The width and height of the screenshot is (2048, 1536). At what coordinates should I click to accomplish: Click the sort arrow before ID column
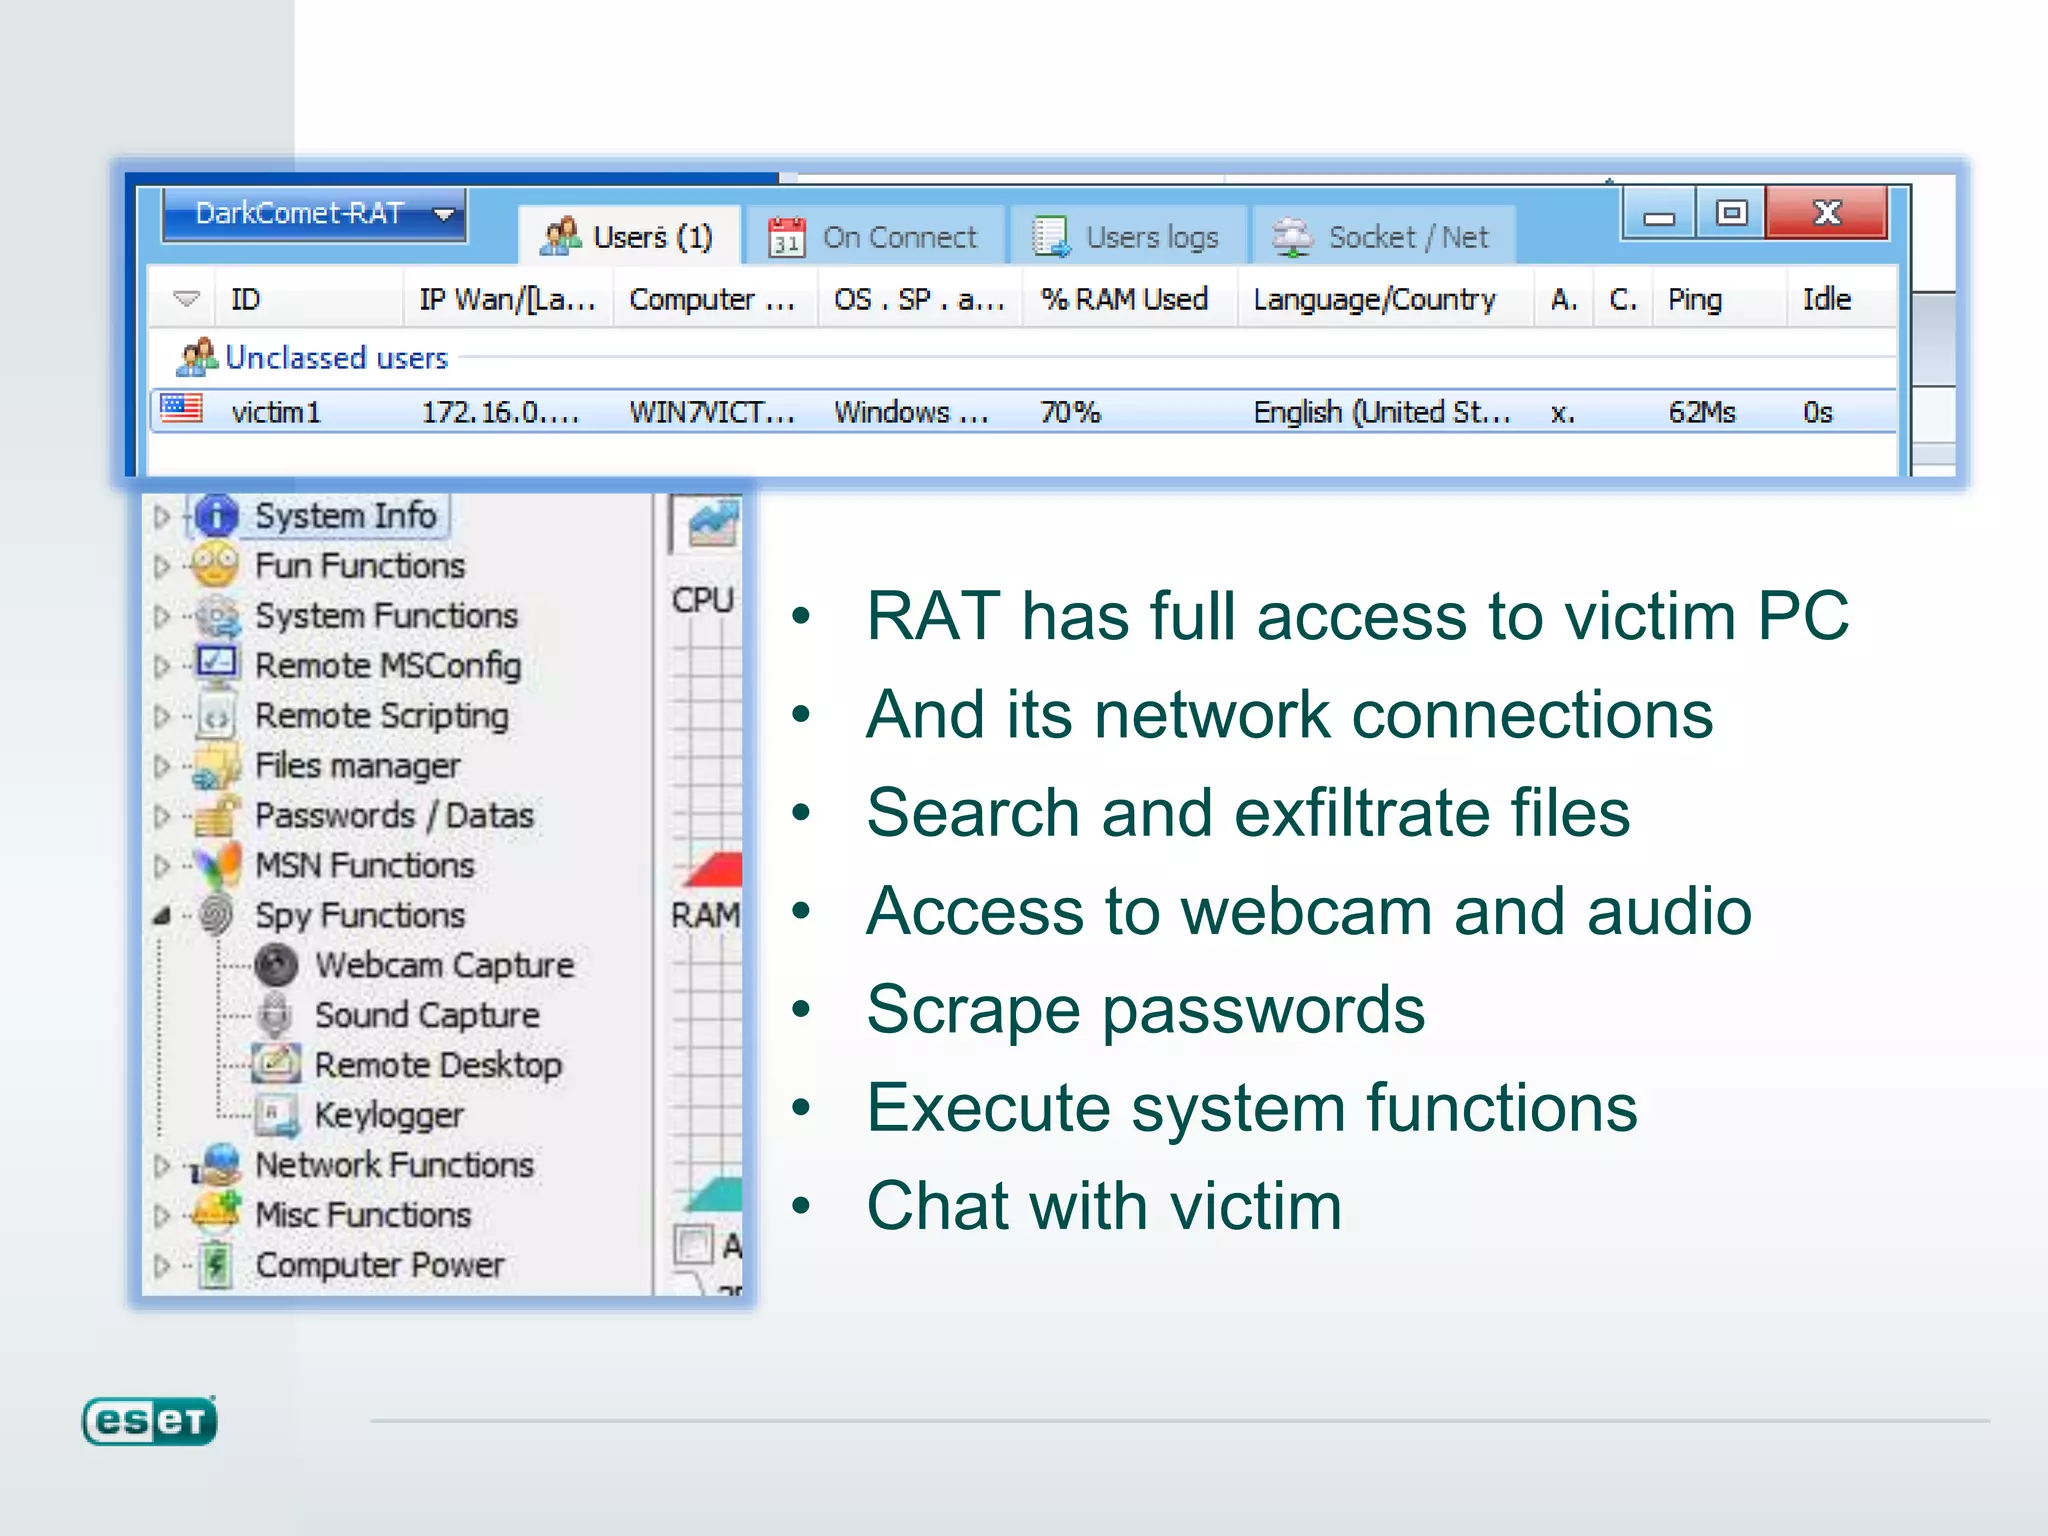187,299
